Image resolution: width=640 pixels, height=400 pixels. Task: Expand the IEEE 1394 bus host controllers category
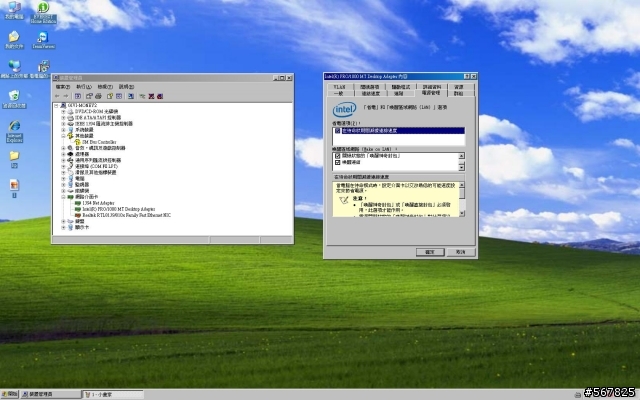point(63,124)
